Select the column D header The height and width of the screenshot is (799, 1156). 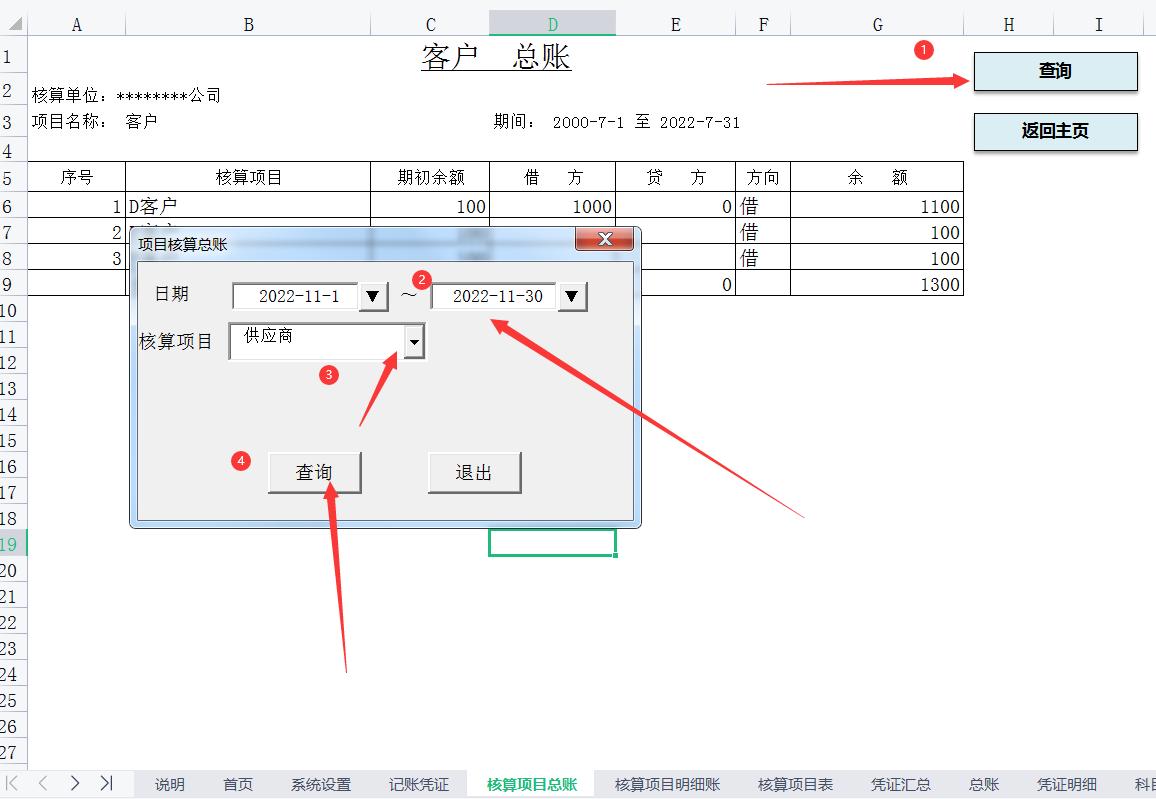coord(552,22)
